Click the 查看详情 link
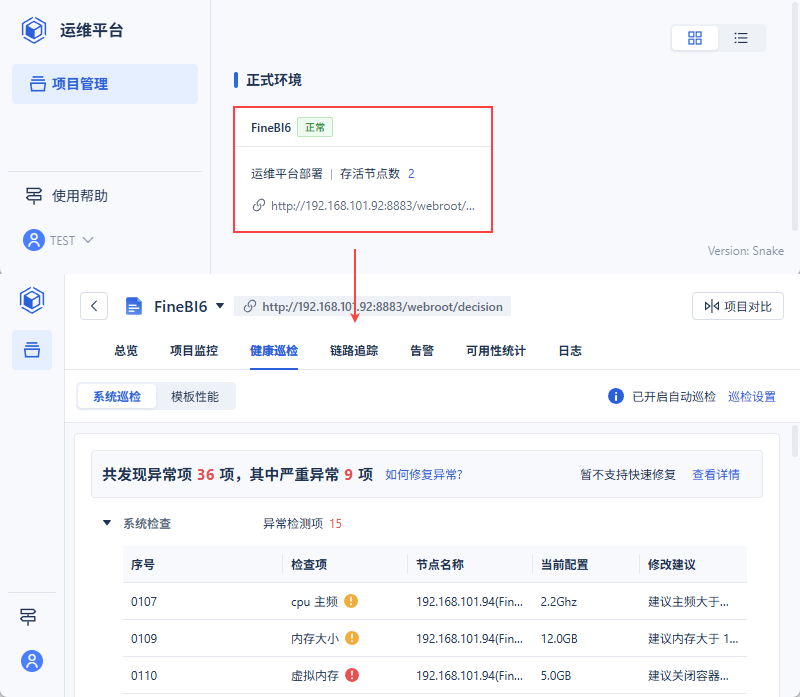Viewport: 800px width, 697px height. 716,475
